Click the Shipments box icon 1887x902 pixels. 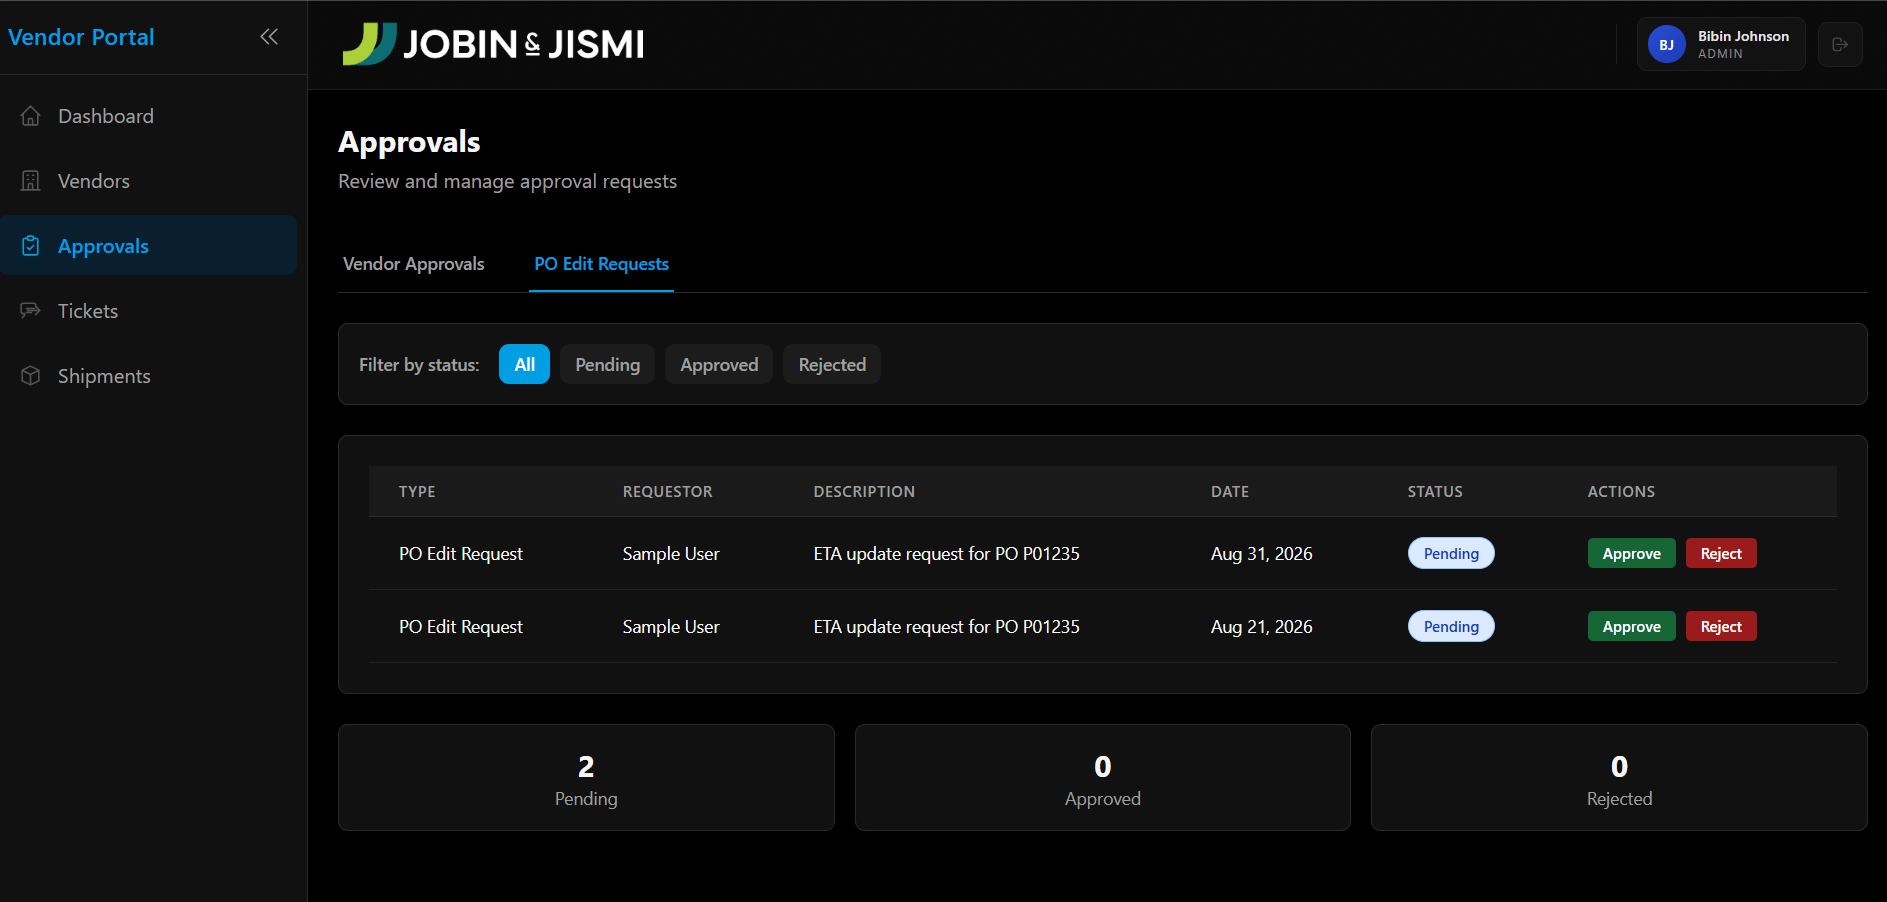point(31,376)
